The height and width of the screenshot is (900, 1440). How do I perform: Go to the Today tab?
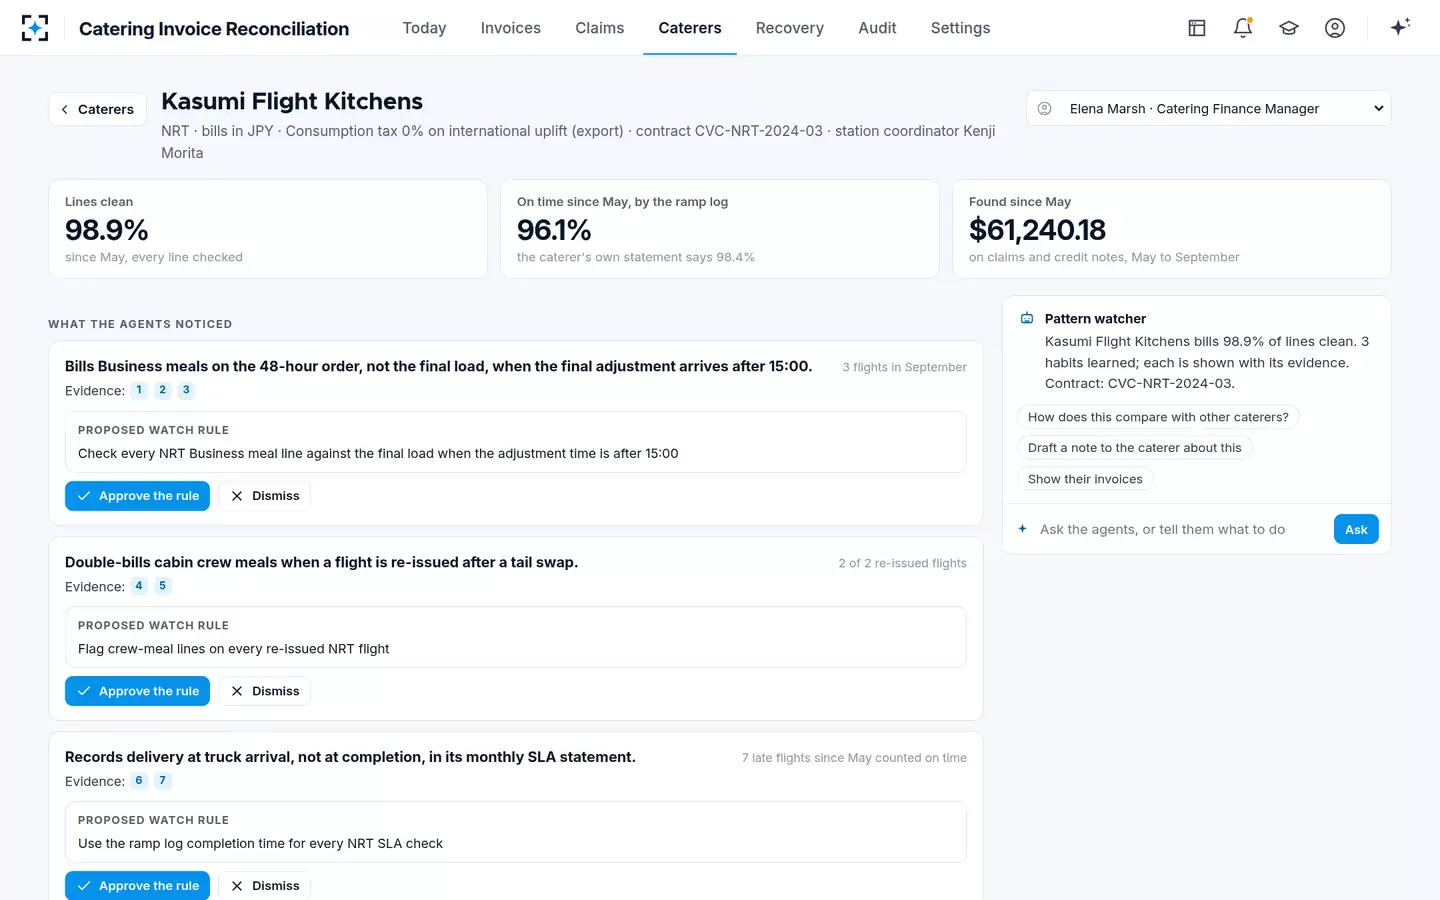click(424, 28)
